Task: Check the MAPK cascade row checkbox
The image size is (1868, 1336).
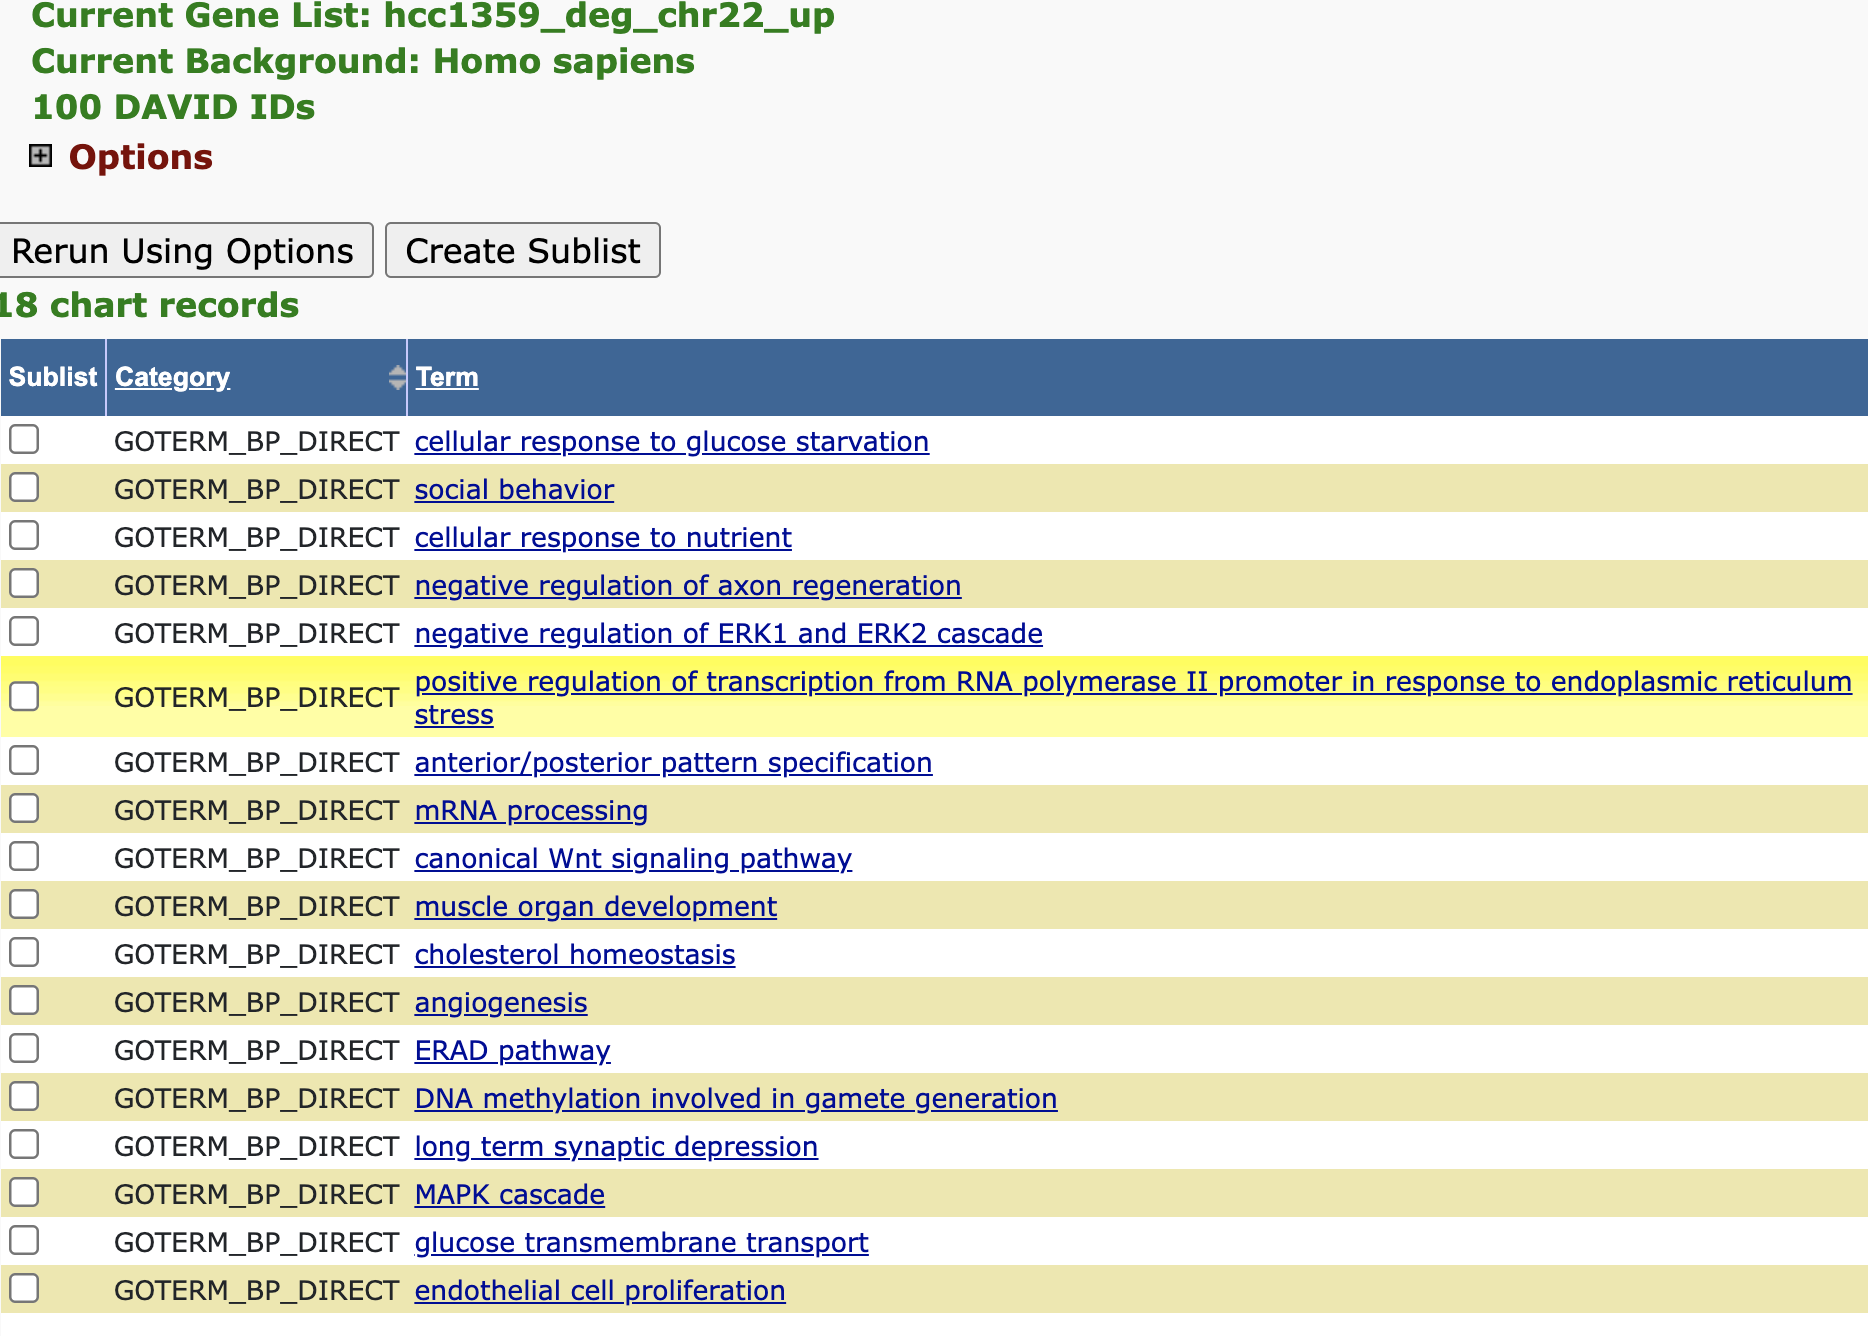Action: tap(24, 1193)
